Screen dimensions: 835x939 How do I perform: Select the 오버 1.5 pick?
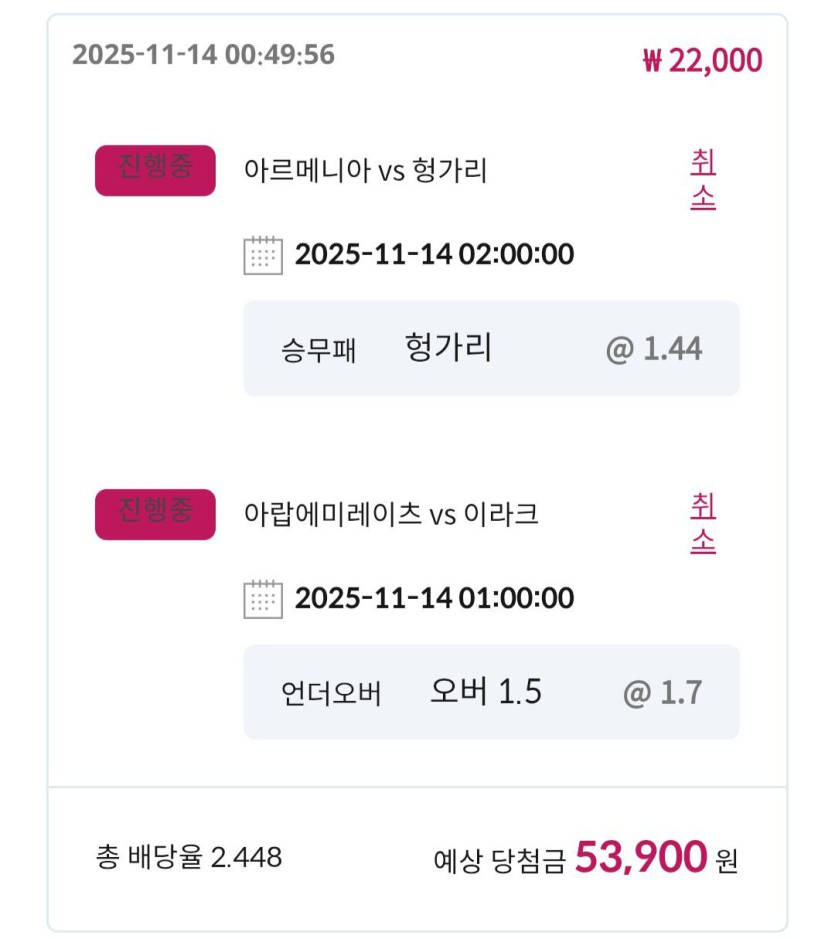(x=486, y=692)
